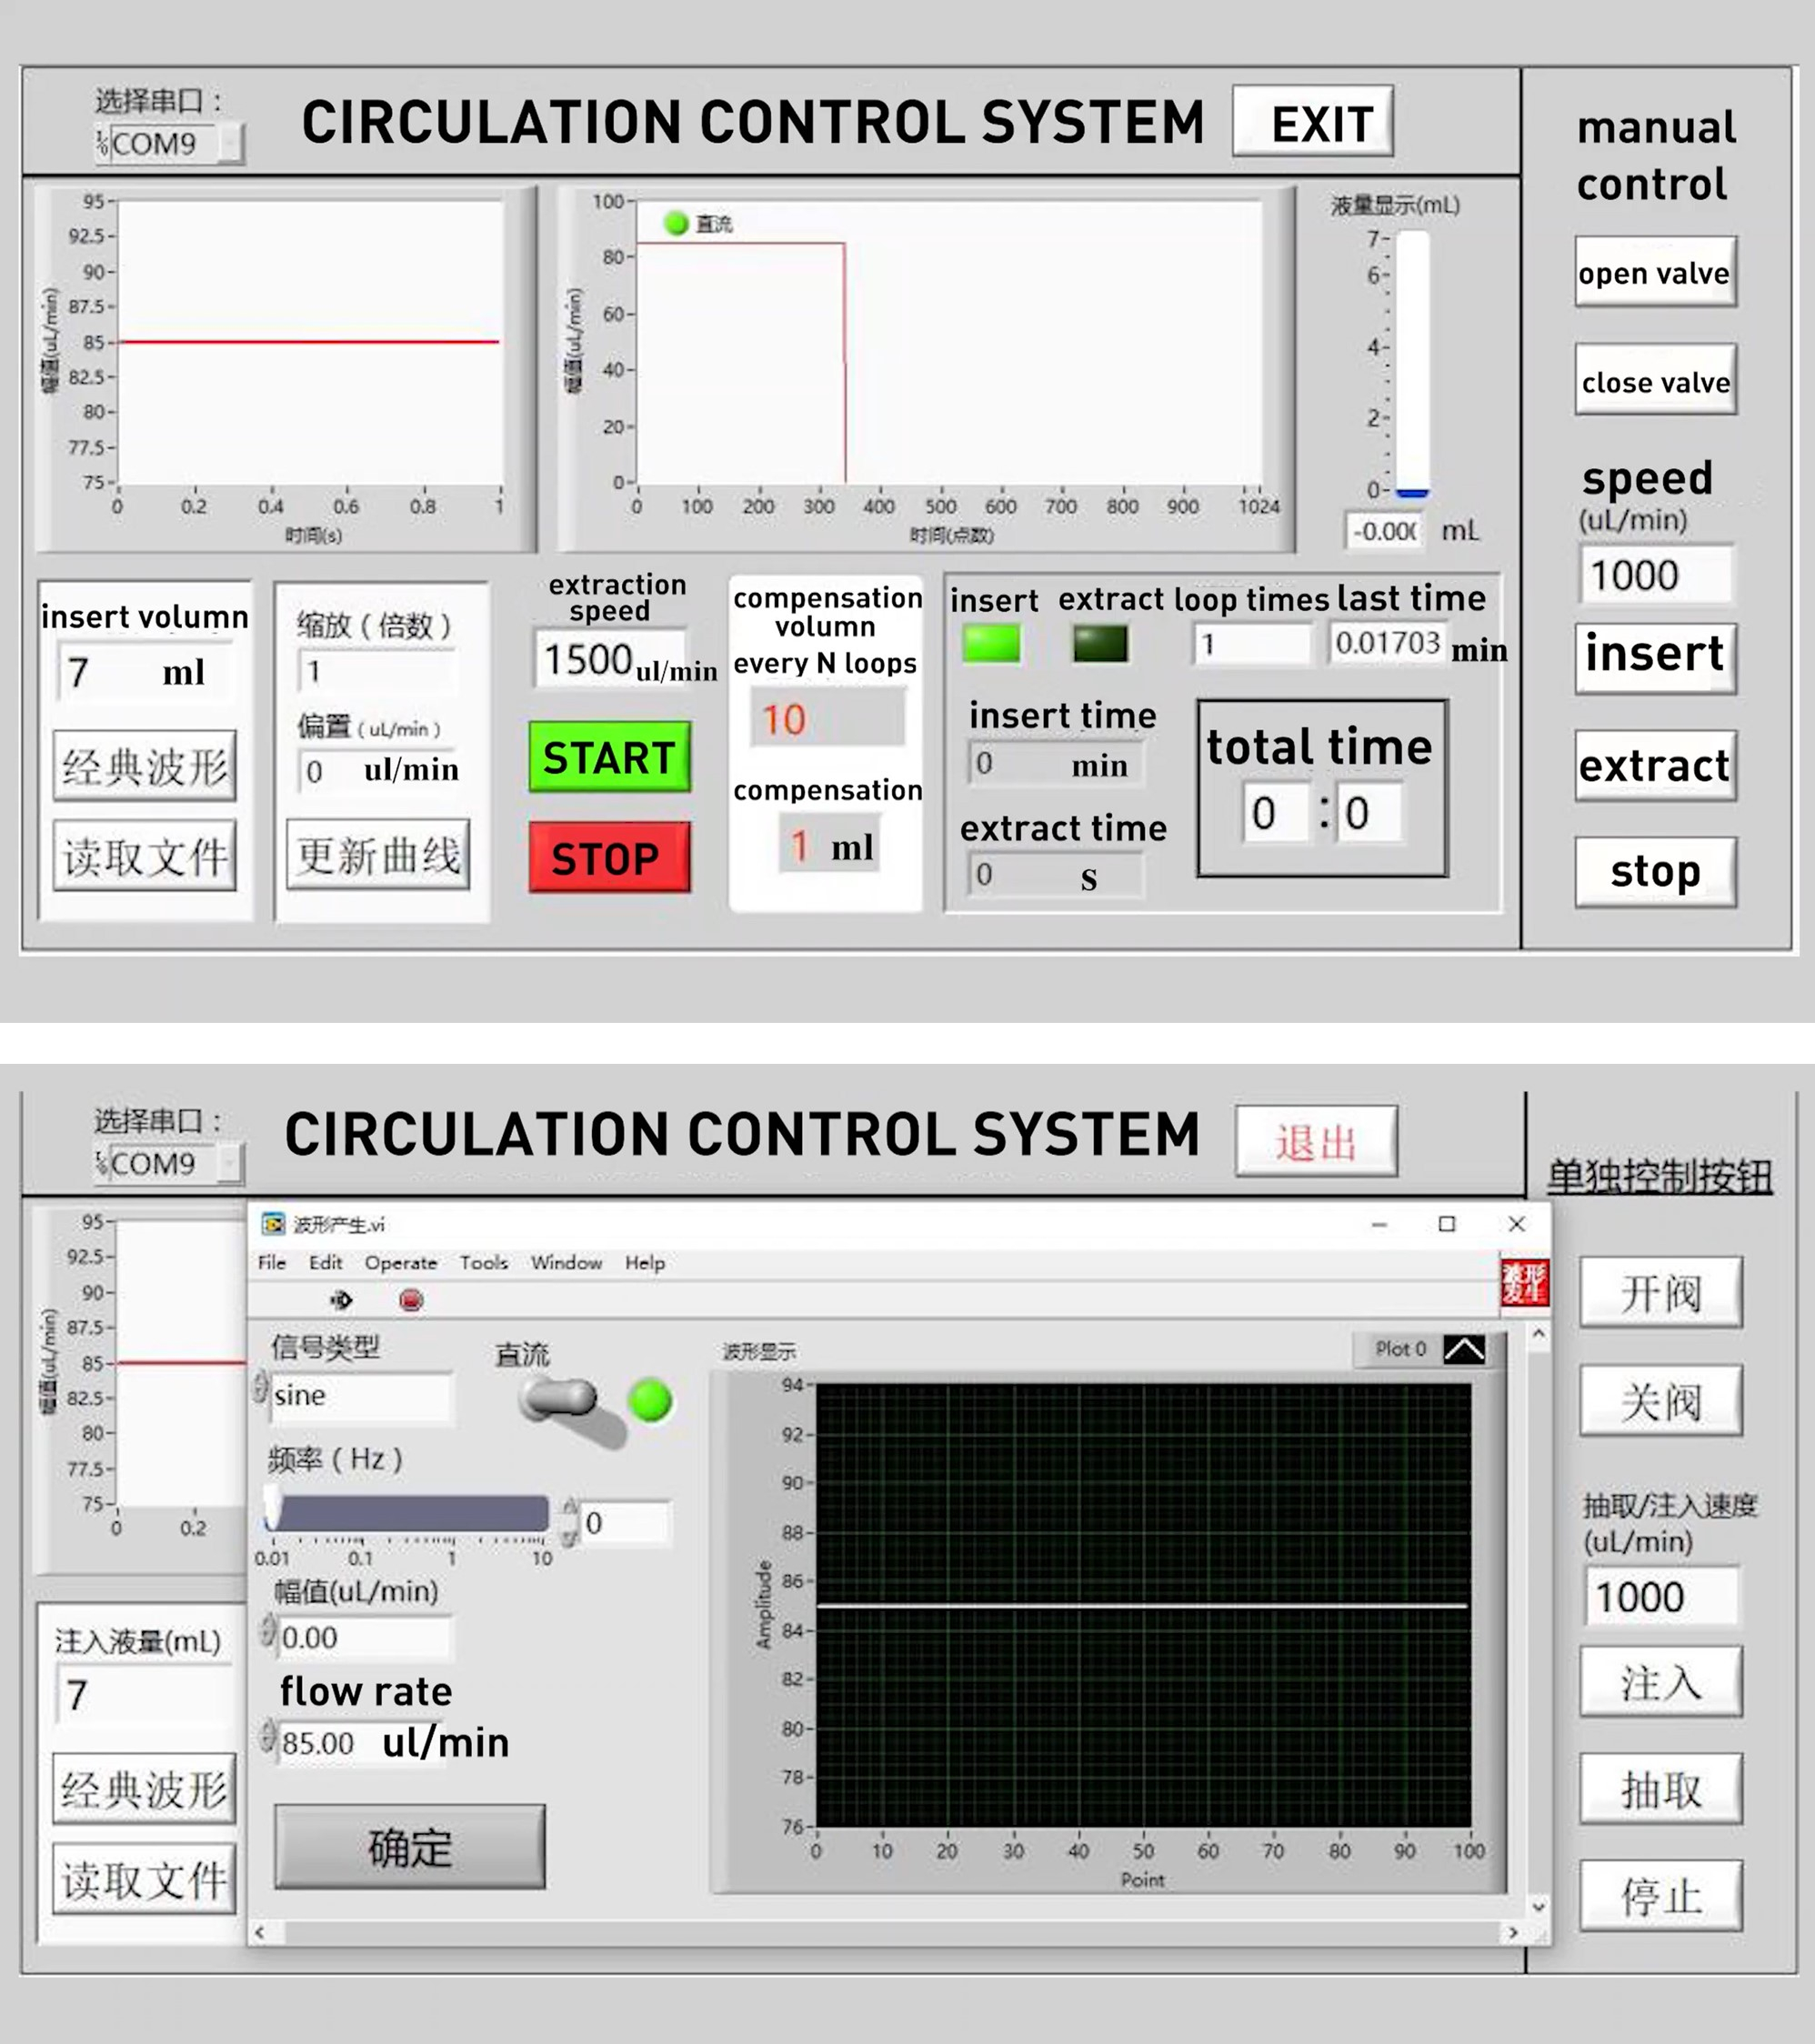Open the Operate menu
The width and height of the screenshot is (1815, 2044).
pyautogui.click(x=400, y=1263)
